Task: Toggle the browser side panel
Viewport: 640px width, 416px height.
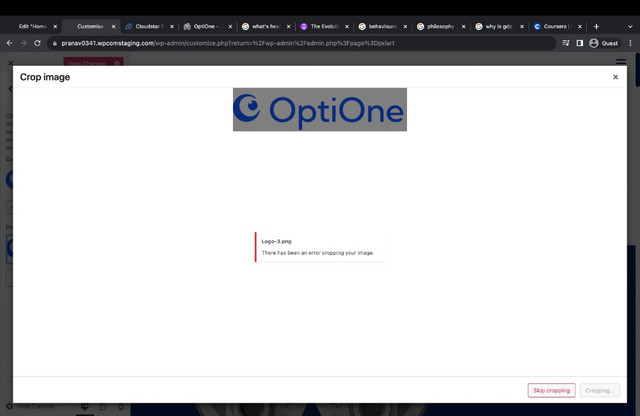Action: (580, 43)
